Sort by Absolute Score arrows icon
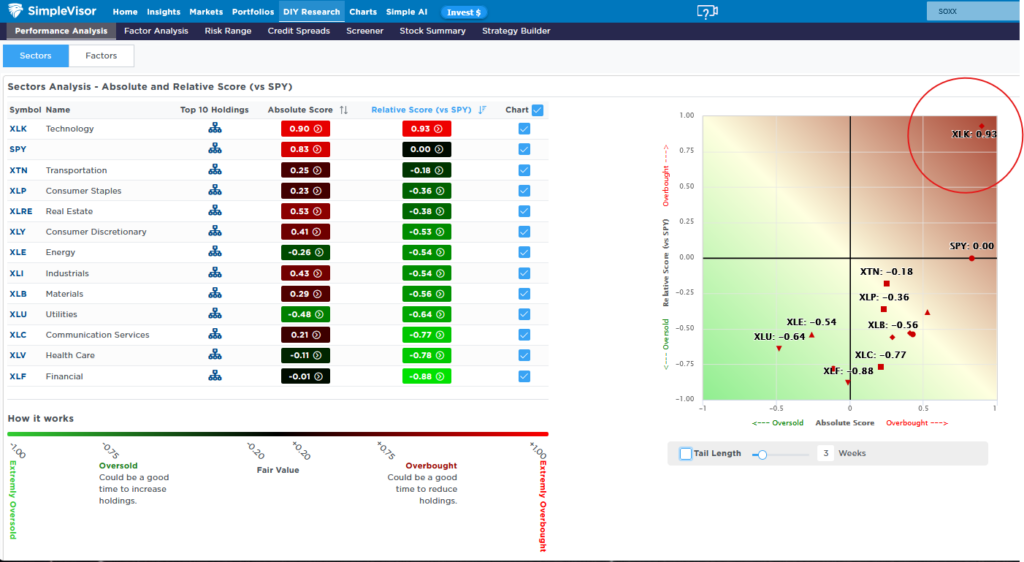The image size is (1024, 562). coord(344,110)
